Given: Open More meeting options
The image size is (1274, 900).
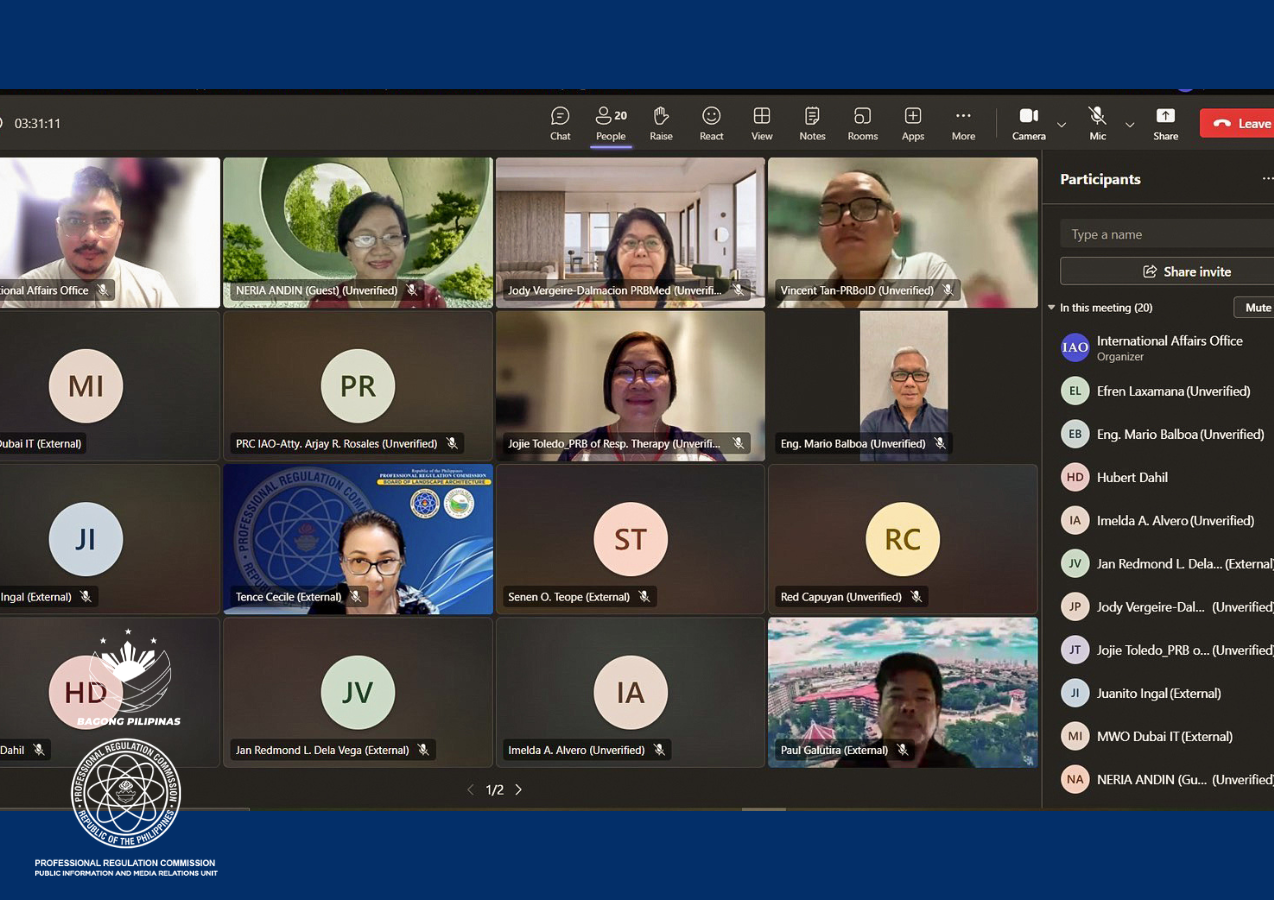Looking at the screenshot, I should point(963,124).
